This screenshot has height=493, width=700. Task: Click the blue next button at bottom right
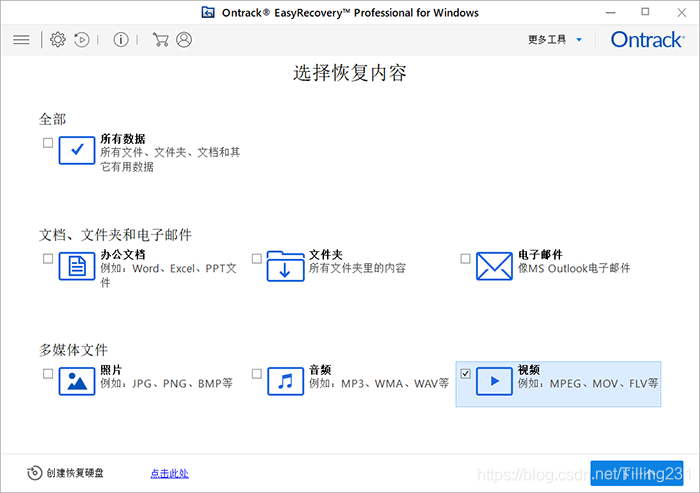tap(637, 473)
